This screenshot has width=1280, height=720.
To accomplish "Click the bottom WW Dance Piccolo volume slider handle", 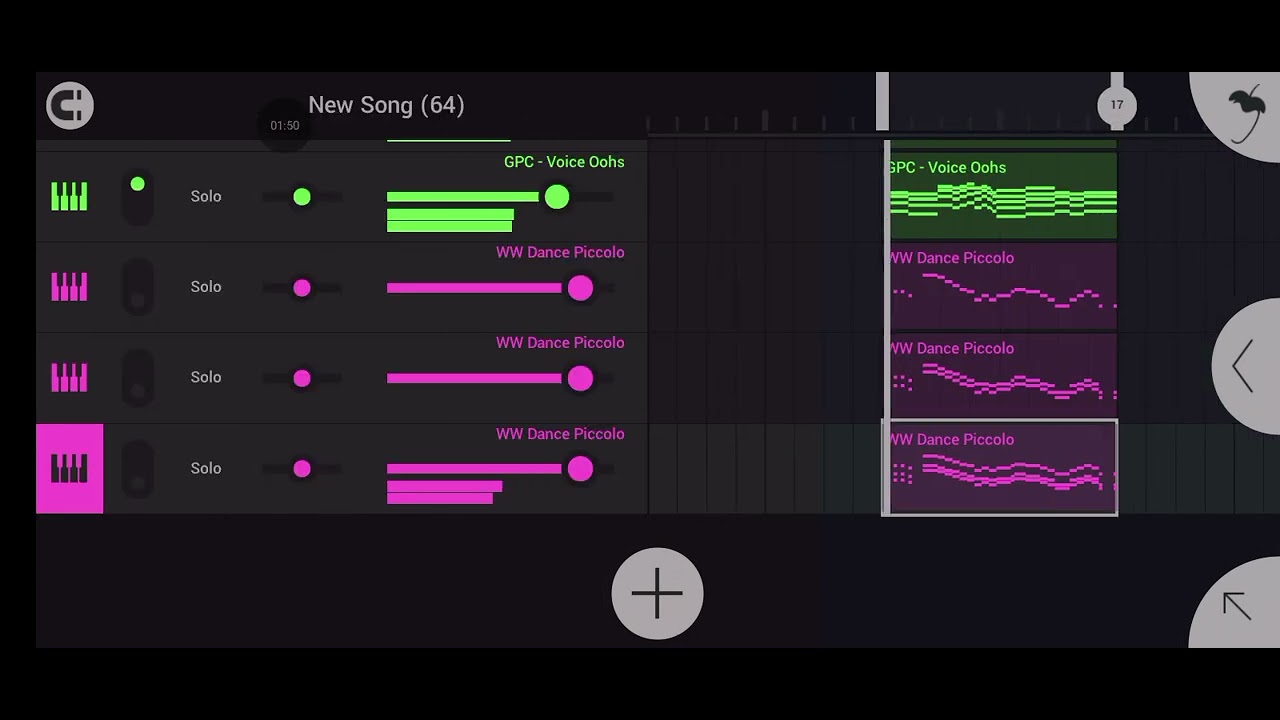I will pyautogui.click(x=580, y=468).
